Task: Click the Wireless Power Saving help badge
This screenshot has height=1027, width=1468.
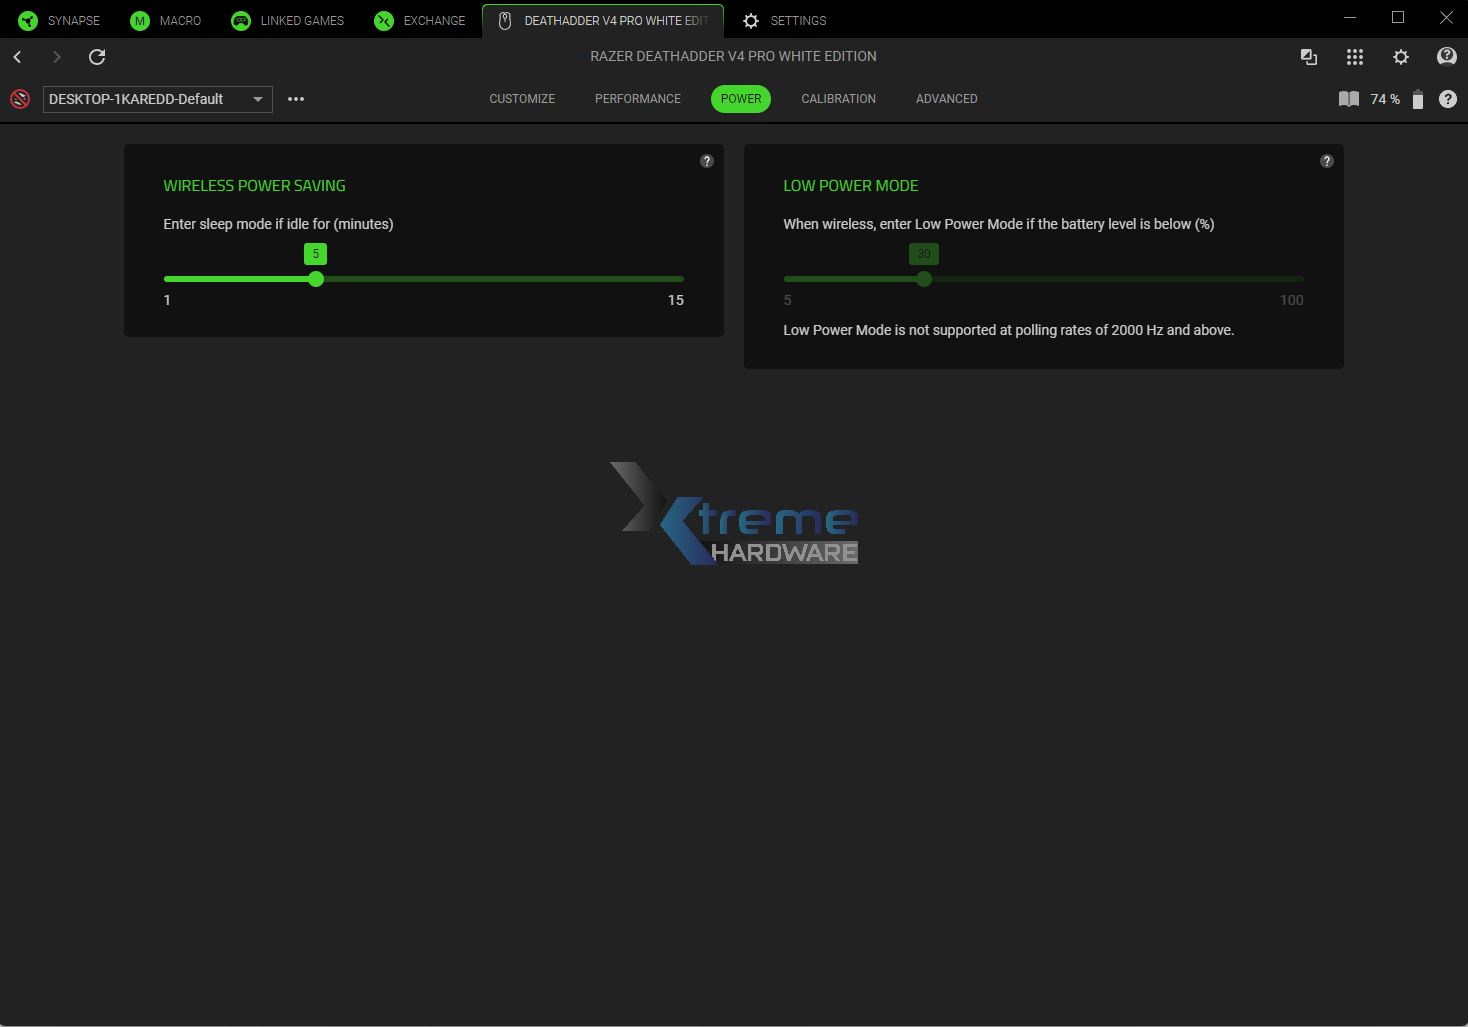Action: coord(707,160)
